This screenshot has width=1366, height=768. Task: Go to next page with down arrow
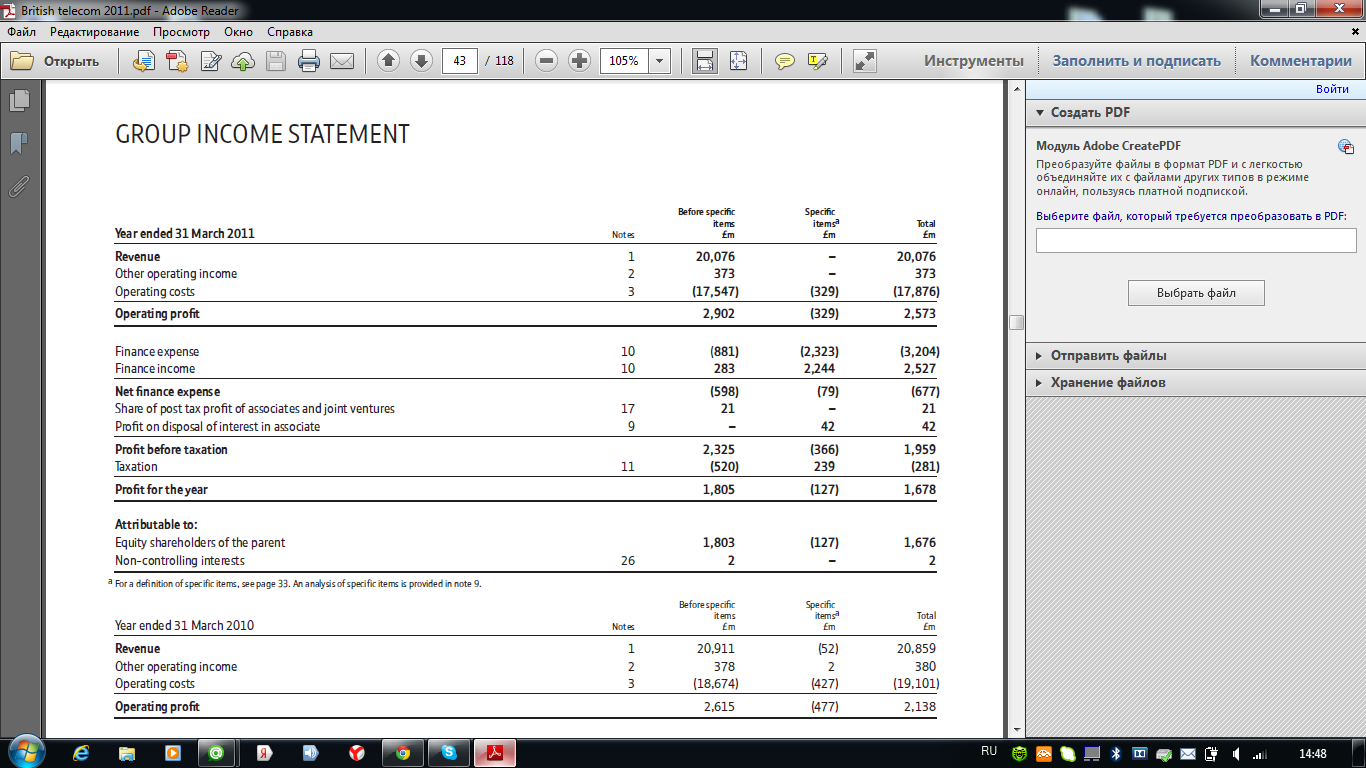coord(422,61)
